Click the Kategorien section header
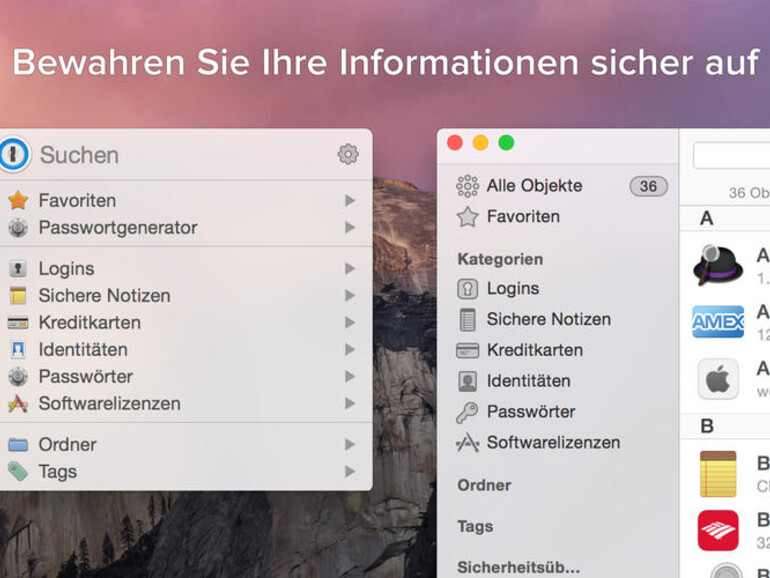 click(500, 259)
